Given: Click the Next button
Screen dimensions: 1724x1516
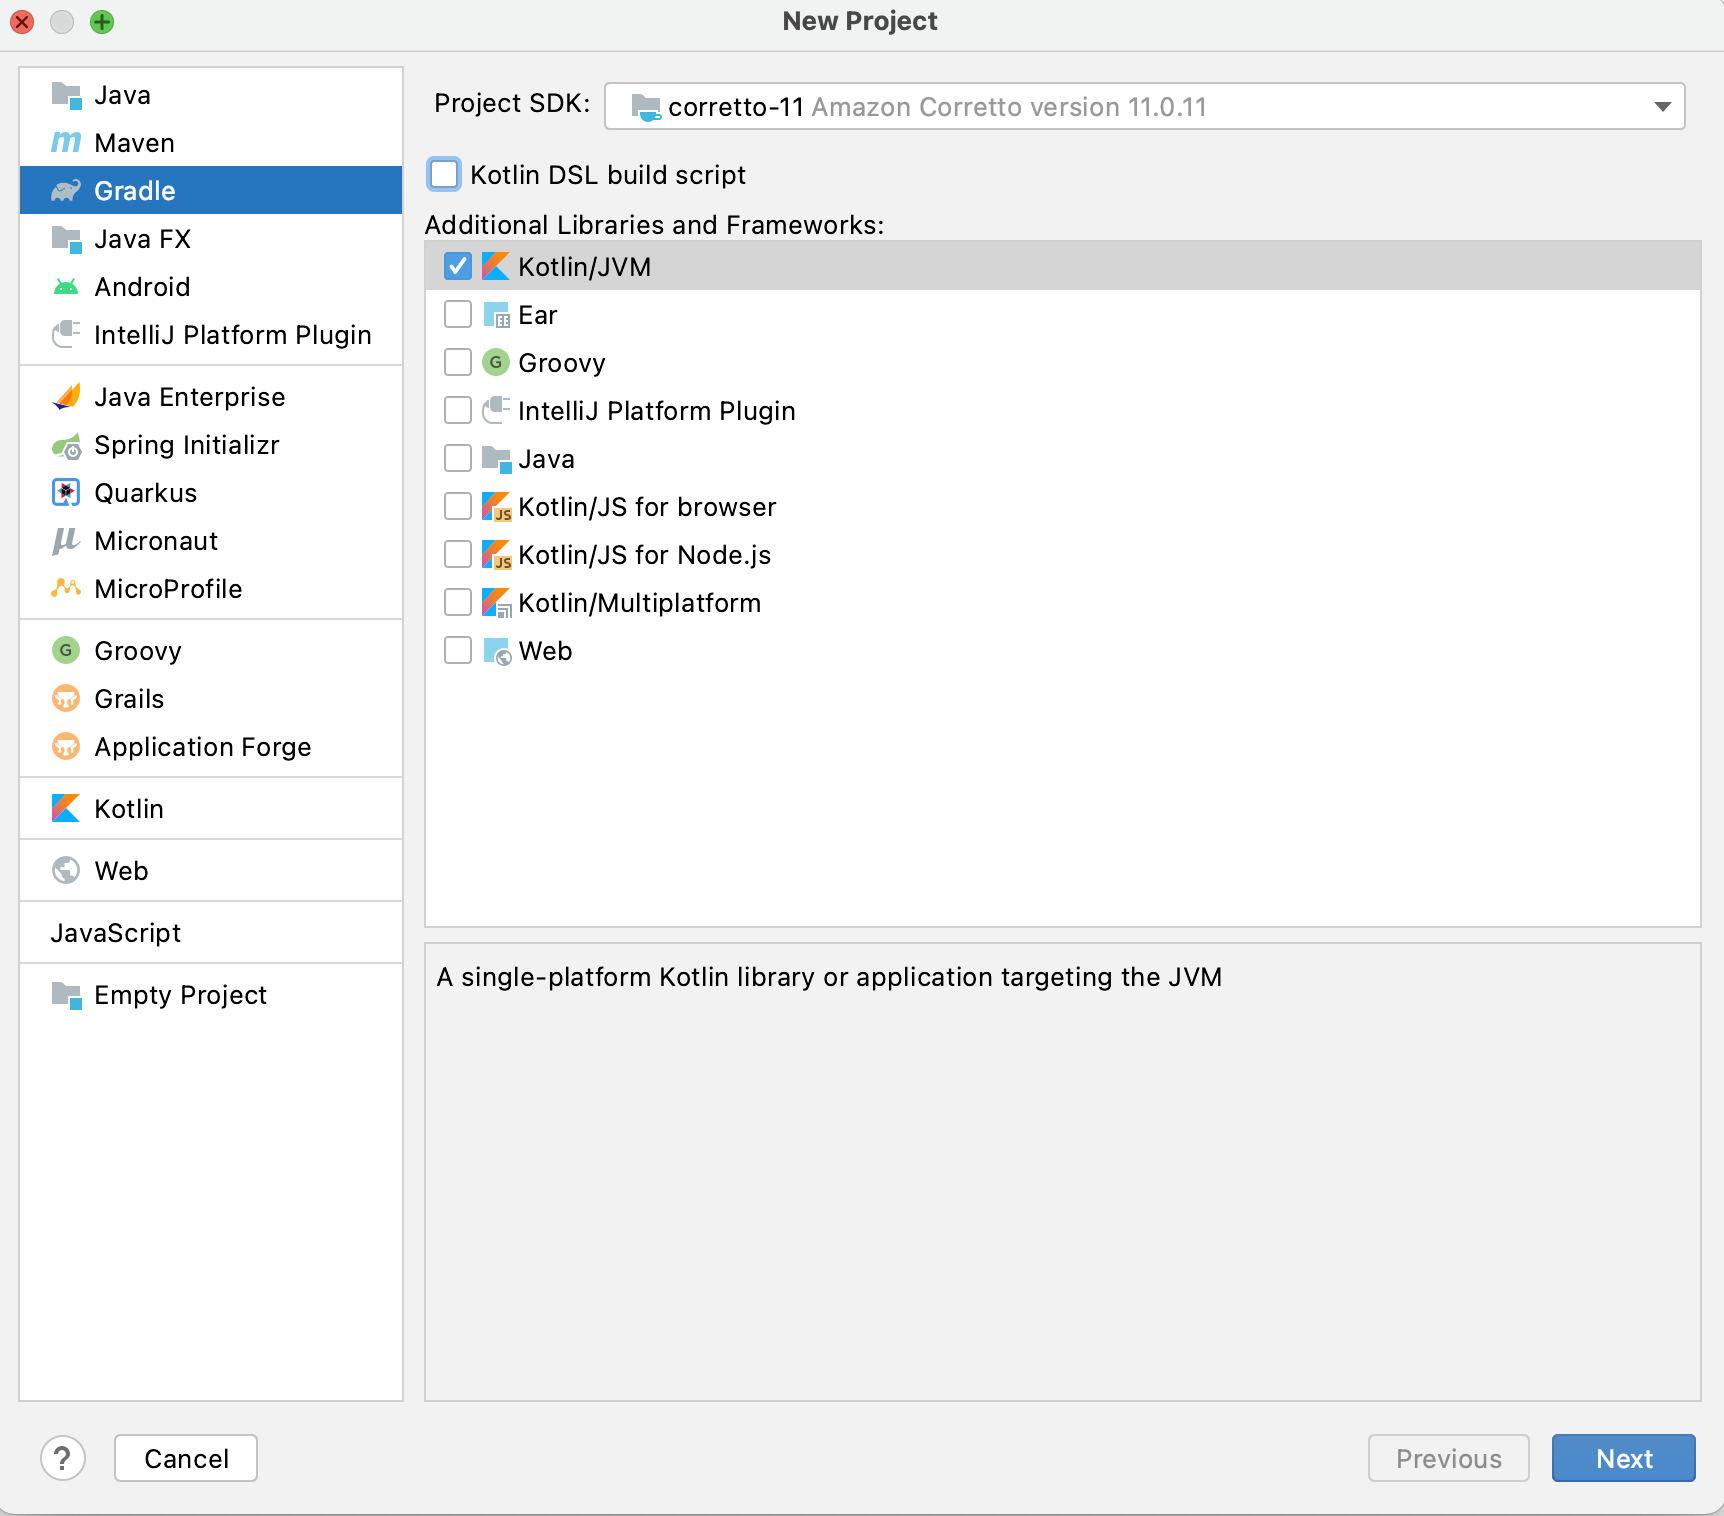Looking at the screenshot, I should 1623,1458.
